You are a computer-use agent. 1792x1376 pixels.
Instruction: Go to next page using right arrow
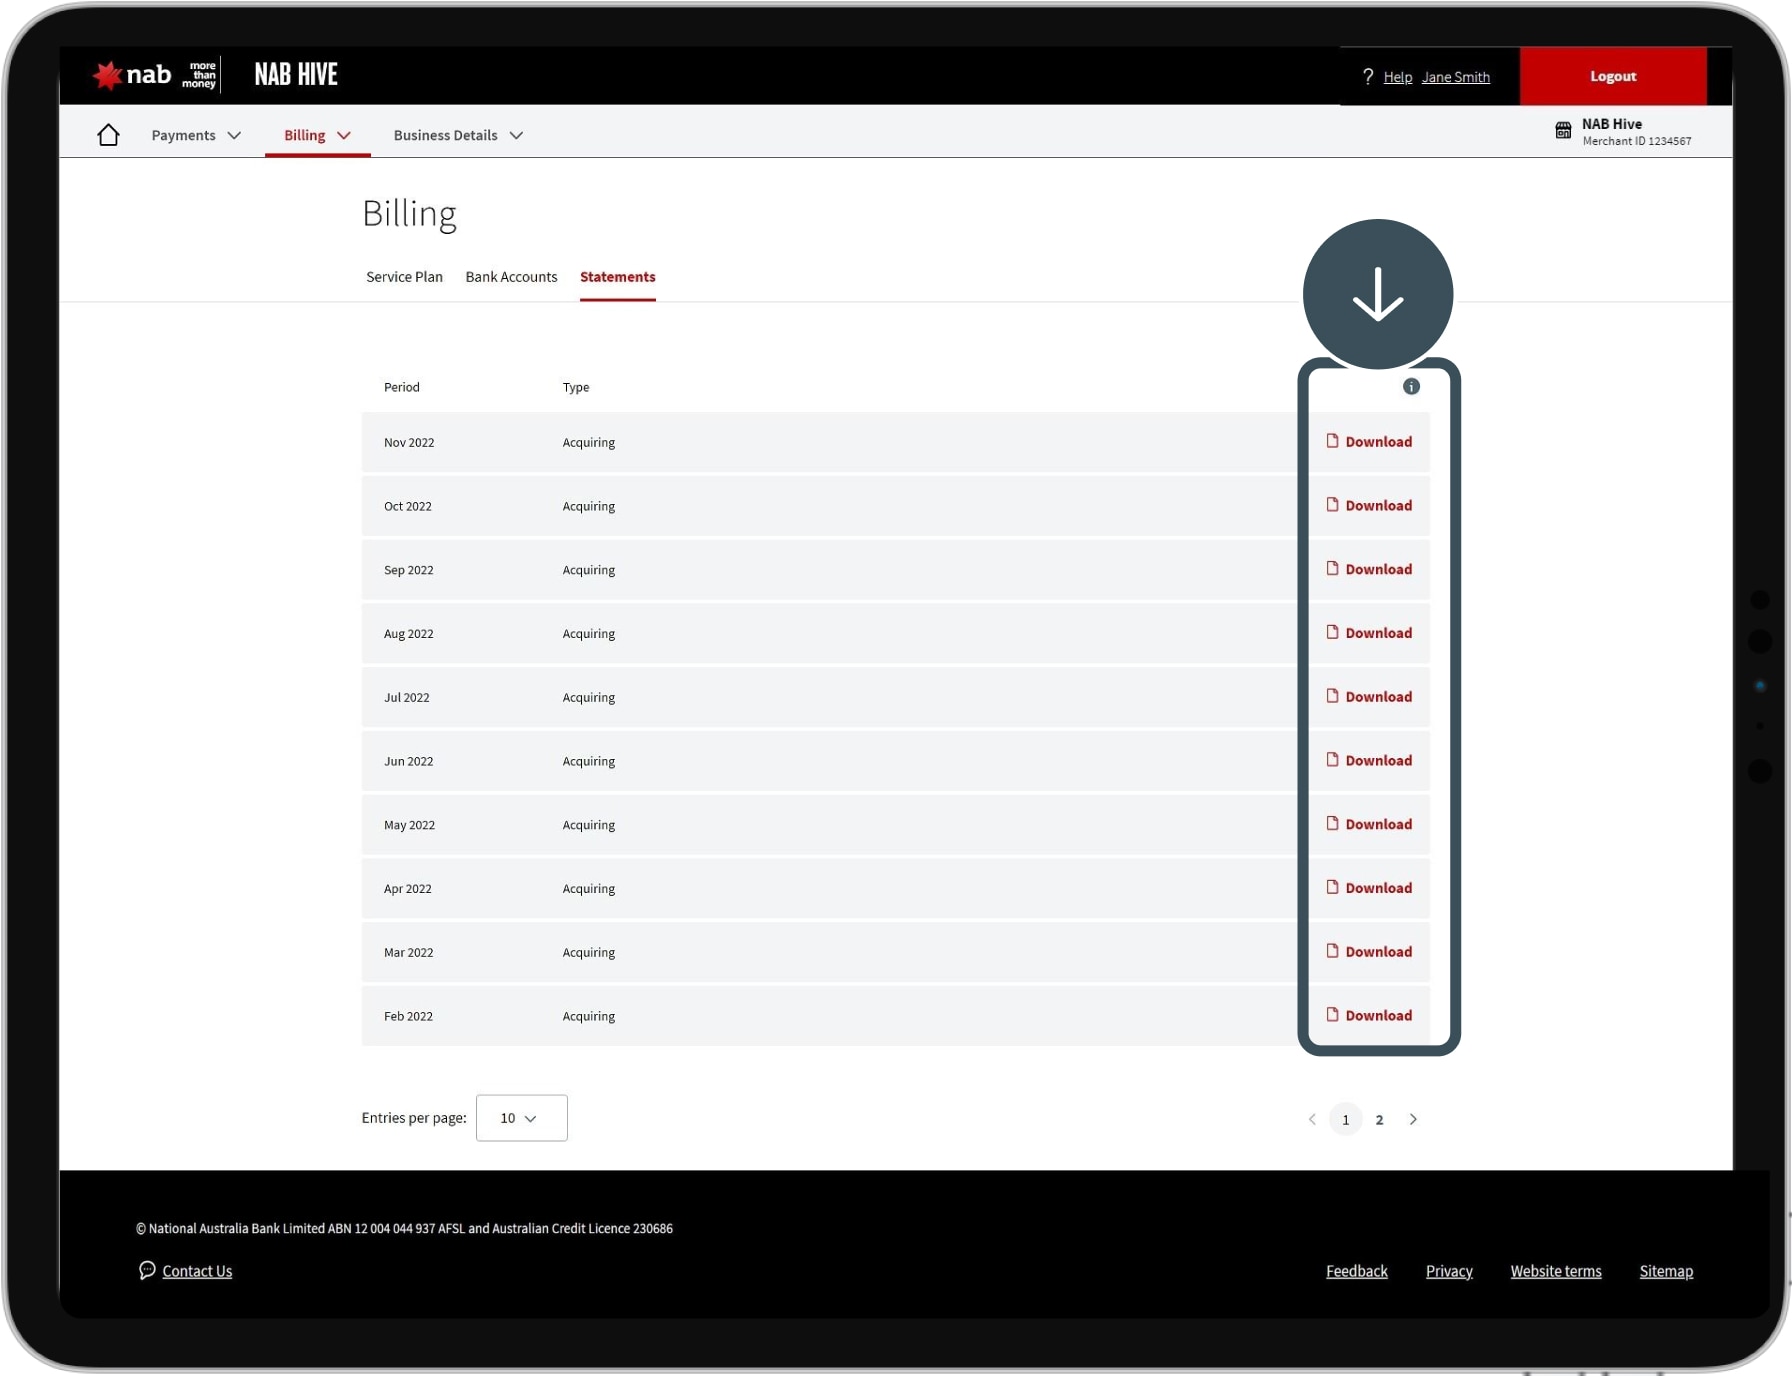tap(1412, 1119)
